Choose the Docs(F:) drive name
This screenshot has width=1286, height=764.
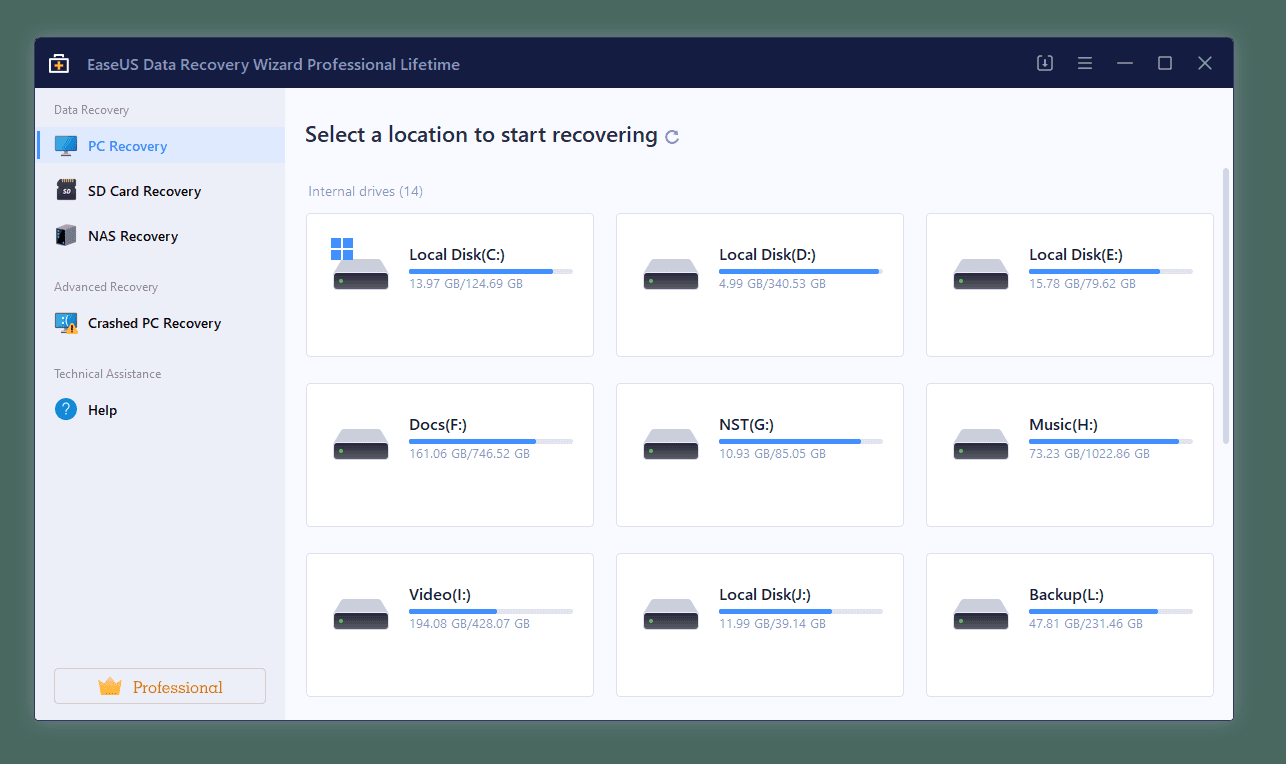coord(438,425)
